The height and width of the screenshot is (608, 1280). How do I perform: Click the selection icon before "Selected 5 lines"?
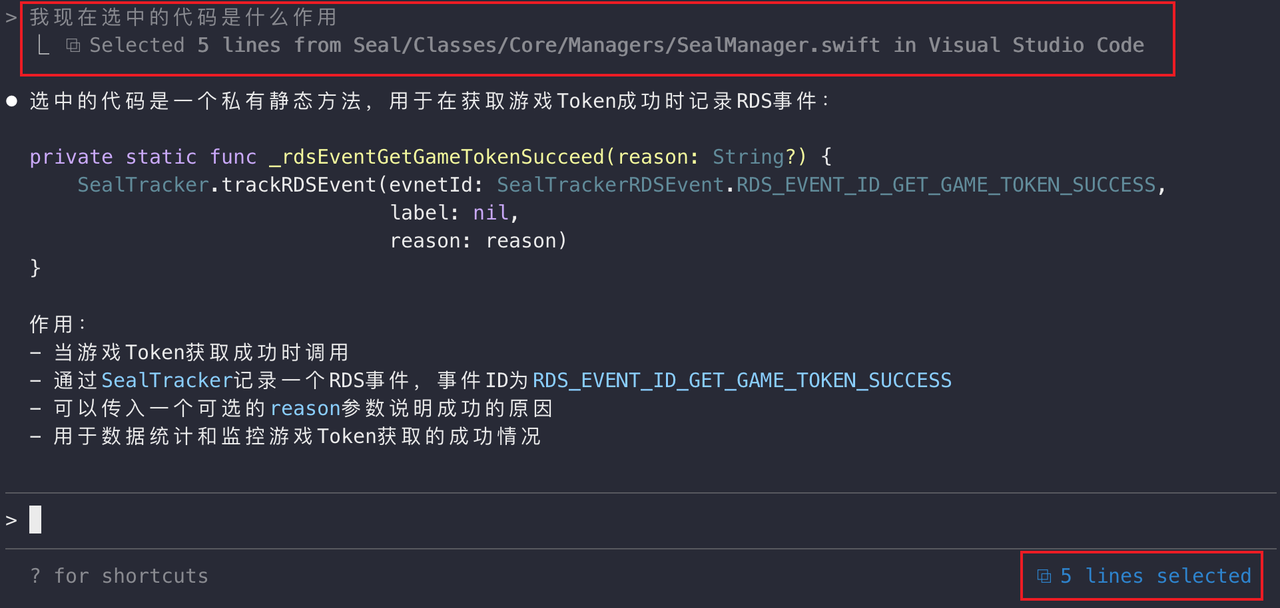73,46
